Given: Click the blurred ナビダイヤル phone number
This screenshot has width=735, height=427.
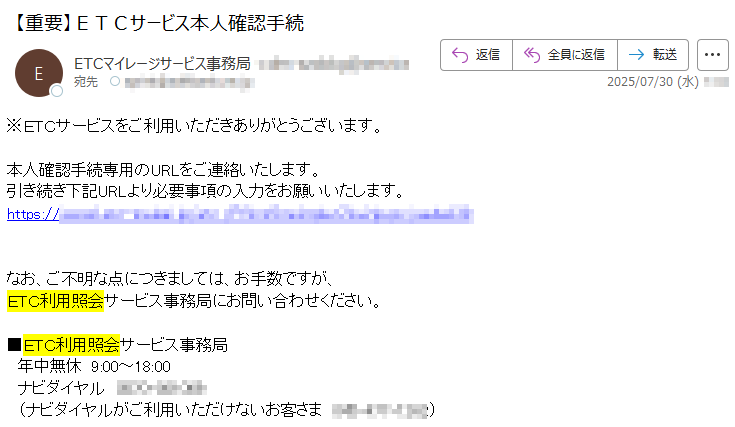Looking at the screenshot, I should [161, 388].
